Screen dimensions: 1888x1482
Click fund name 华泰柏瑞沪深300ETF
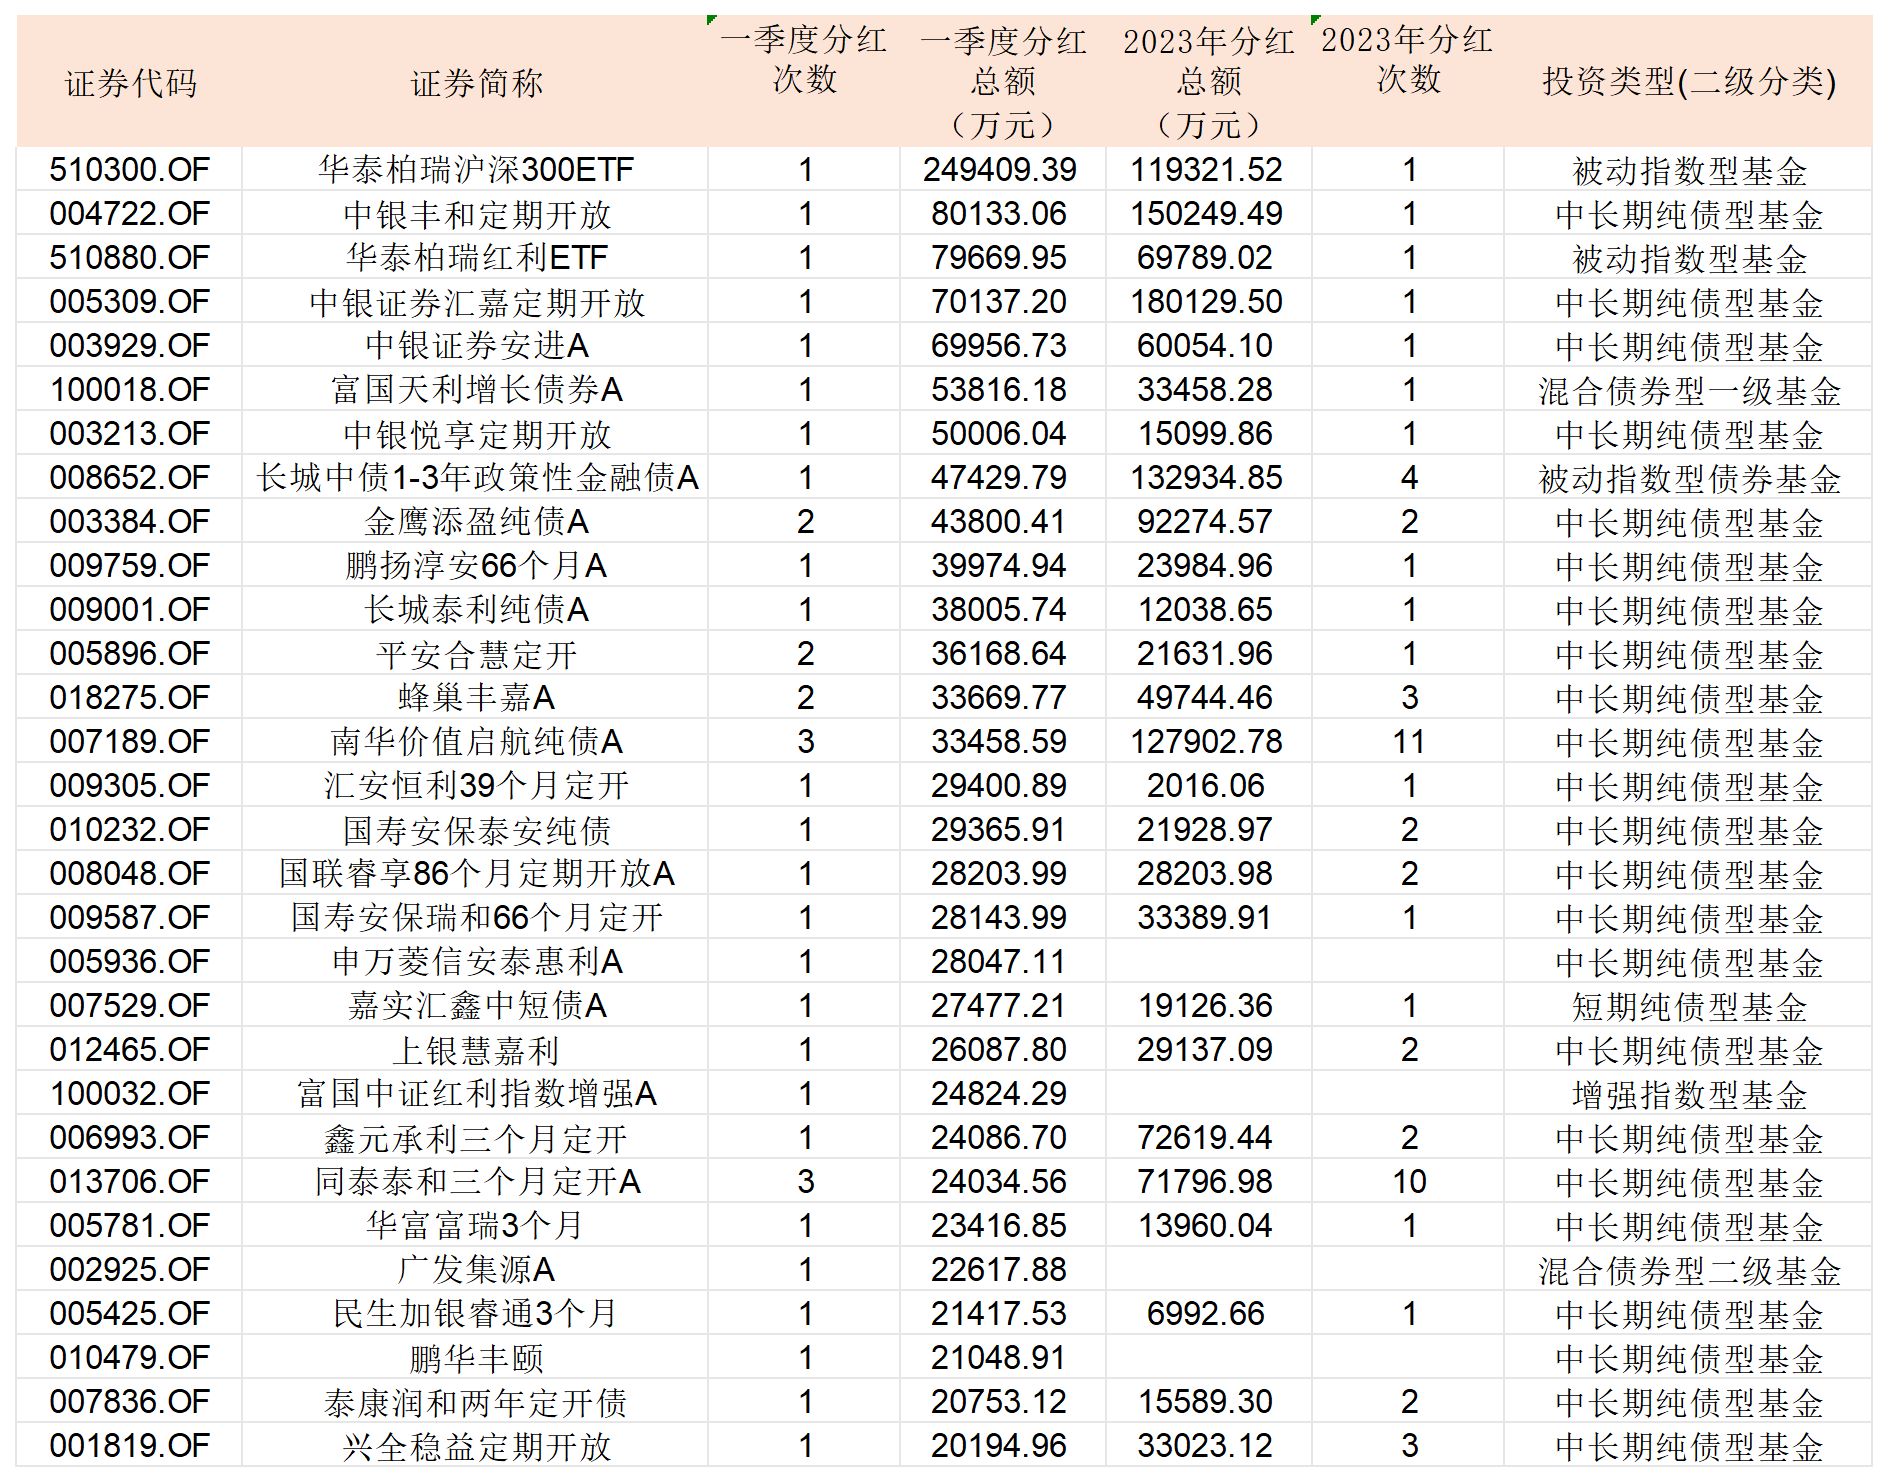[476, 170]
